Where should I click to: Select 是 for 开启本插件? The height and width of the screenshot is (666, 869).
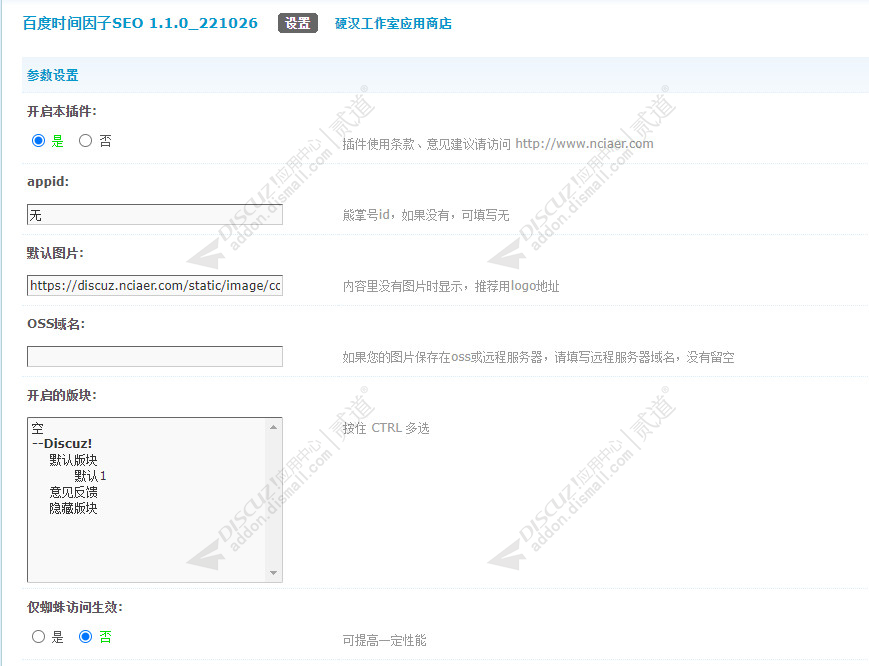point(38,141)
